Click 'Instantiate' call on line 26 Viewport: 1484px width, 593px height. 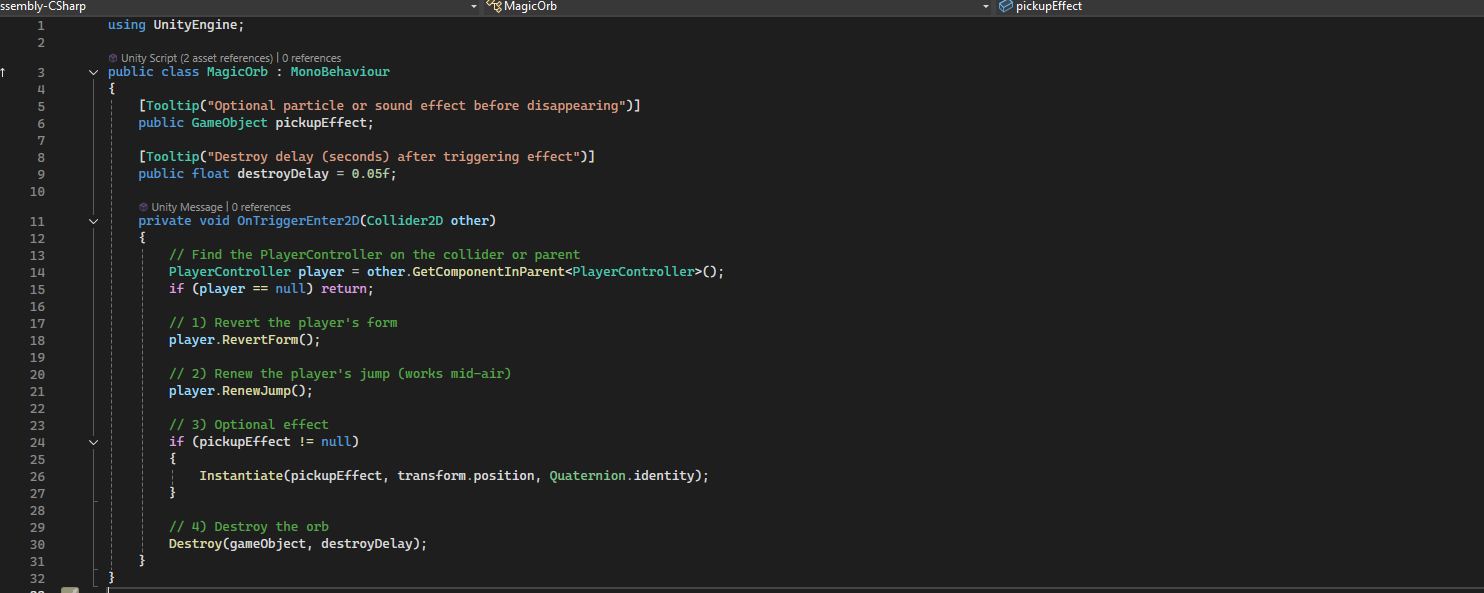[241, 476]
